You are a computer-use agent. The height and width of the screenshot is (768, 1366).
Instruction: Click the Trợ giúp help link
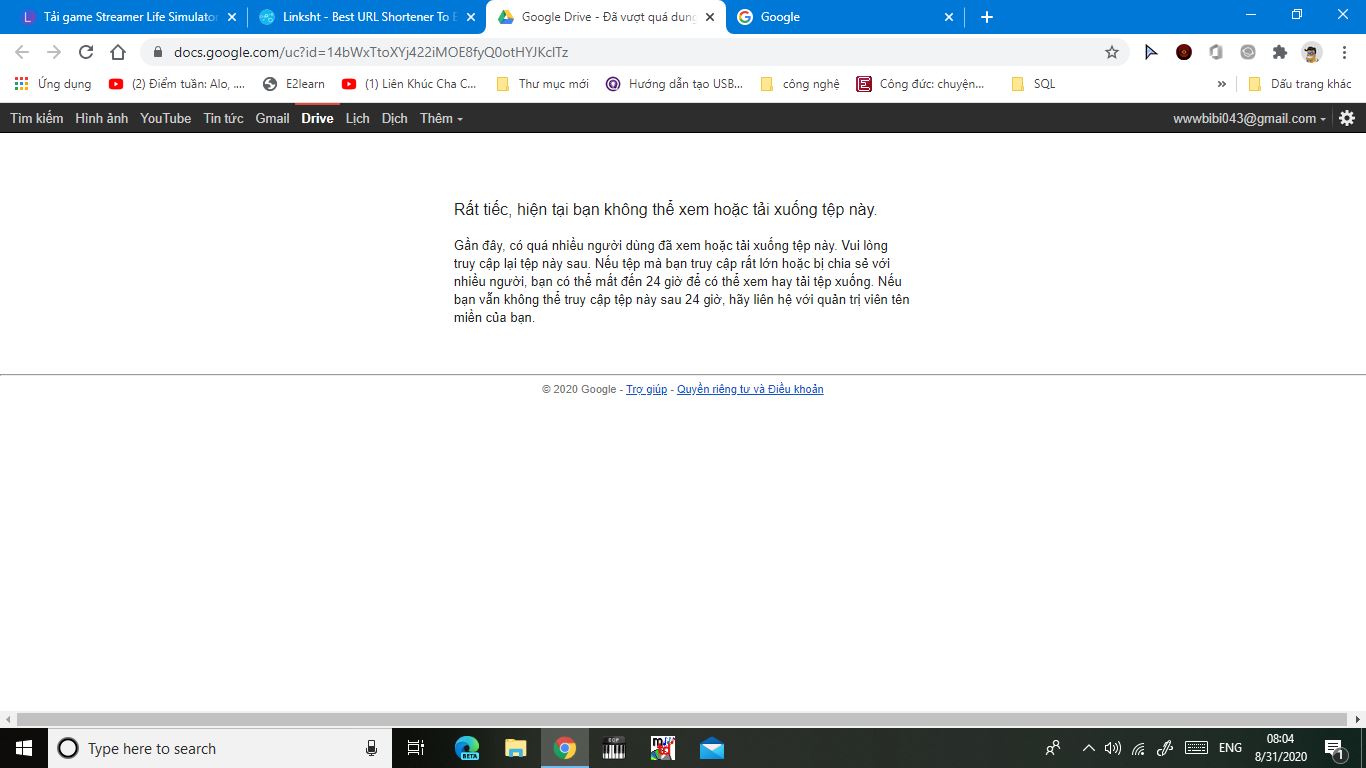646,389
